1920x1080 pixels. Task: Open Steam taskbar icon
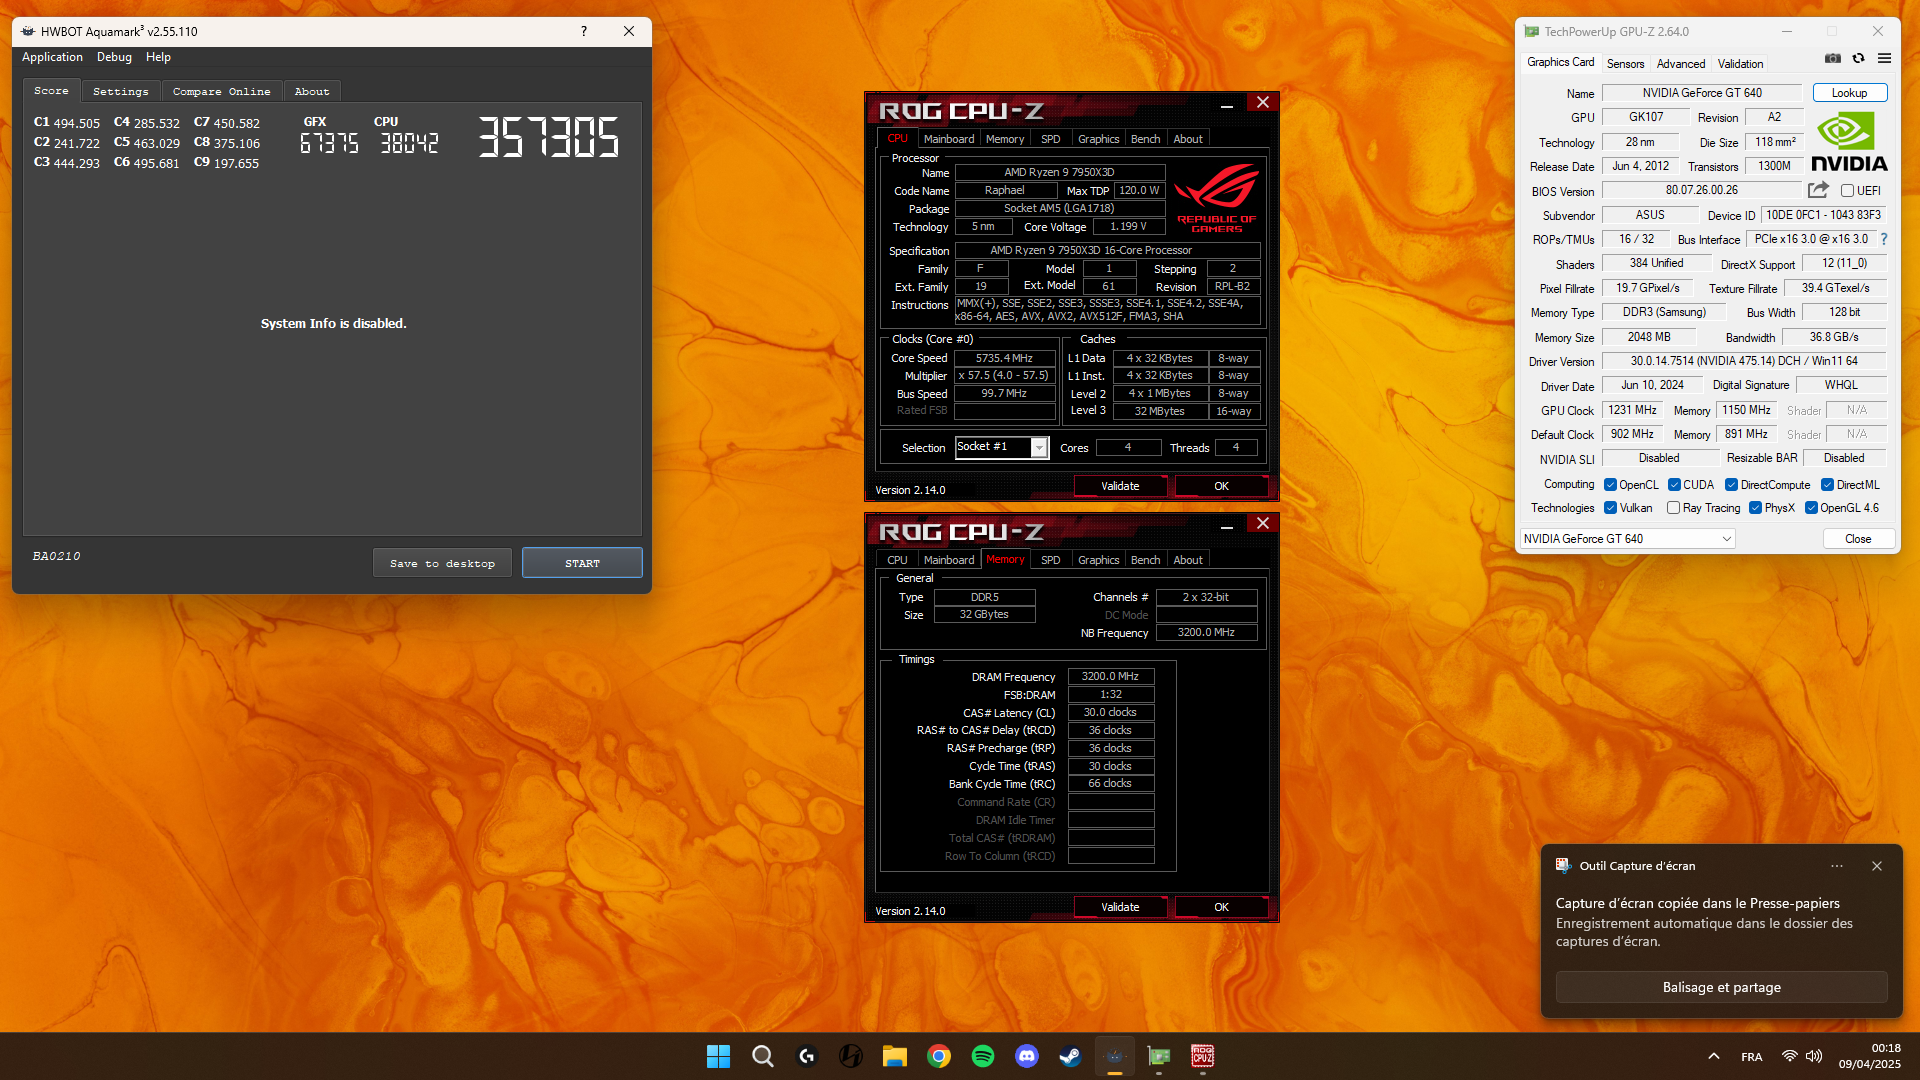pyautogui.click(x=1070, y=1056)
